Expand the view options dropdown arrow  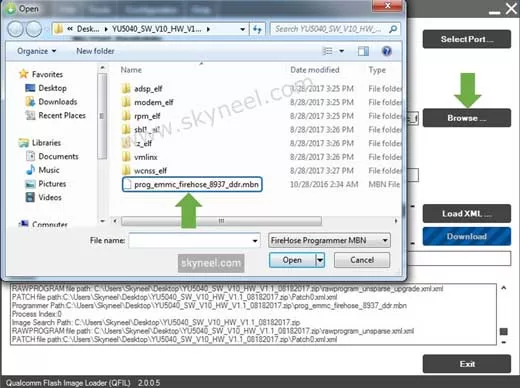[341, 51]
